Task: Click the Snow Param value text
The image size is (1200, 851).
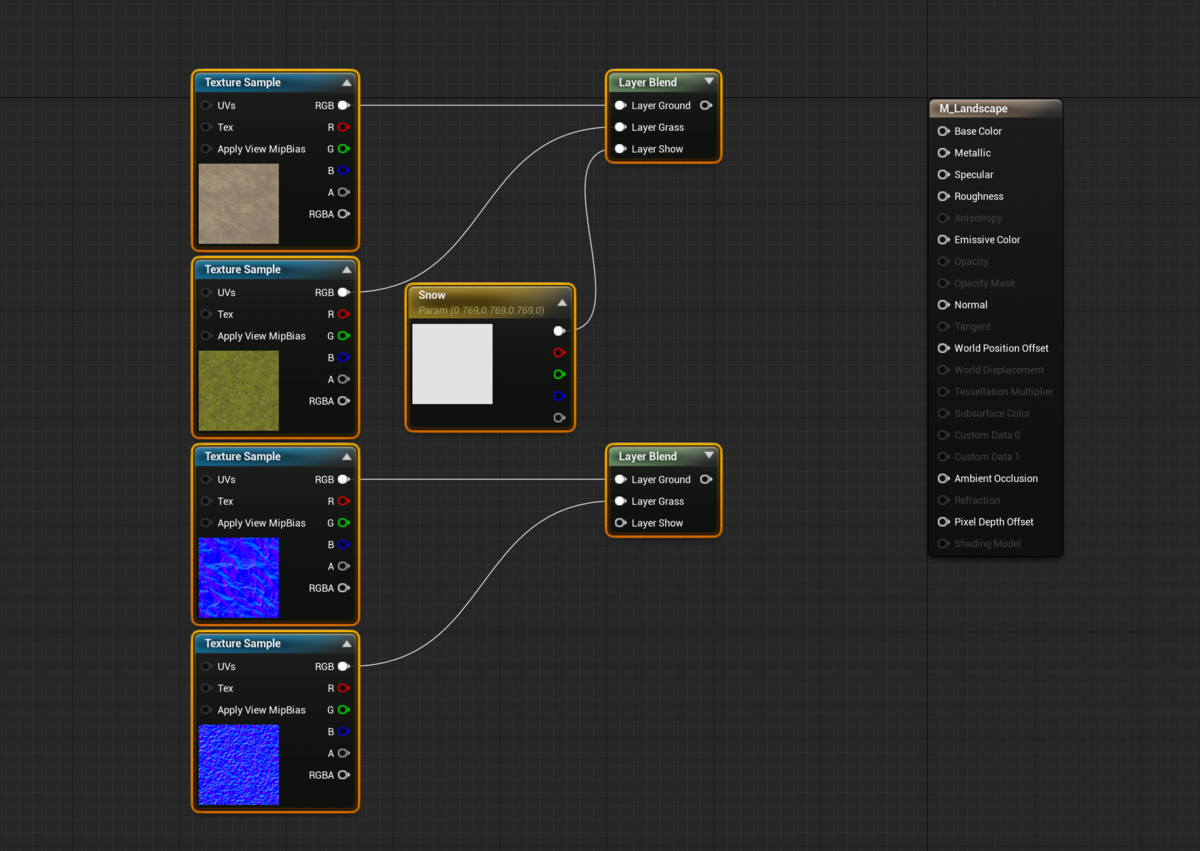Action: [482, 311]
